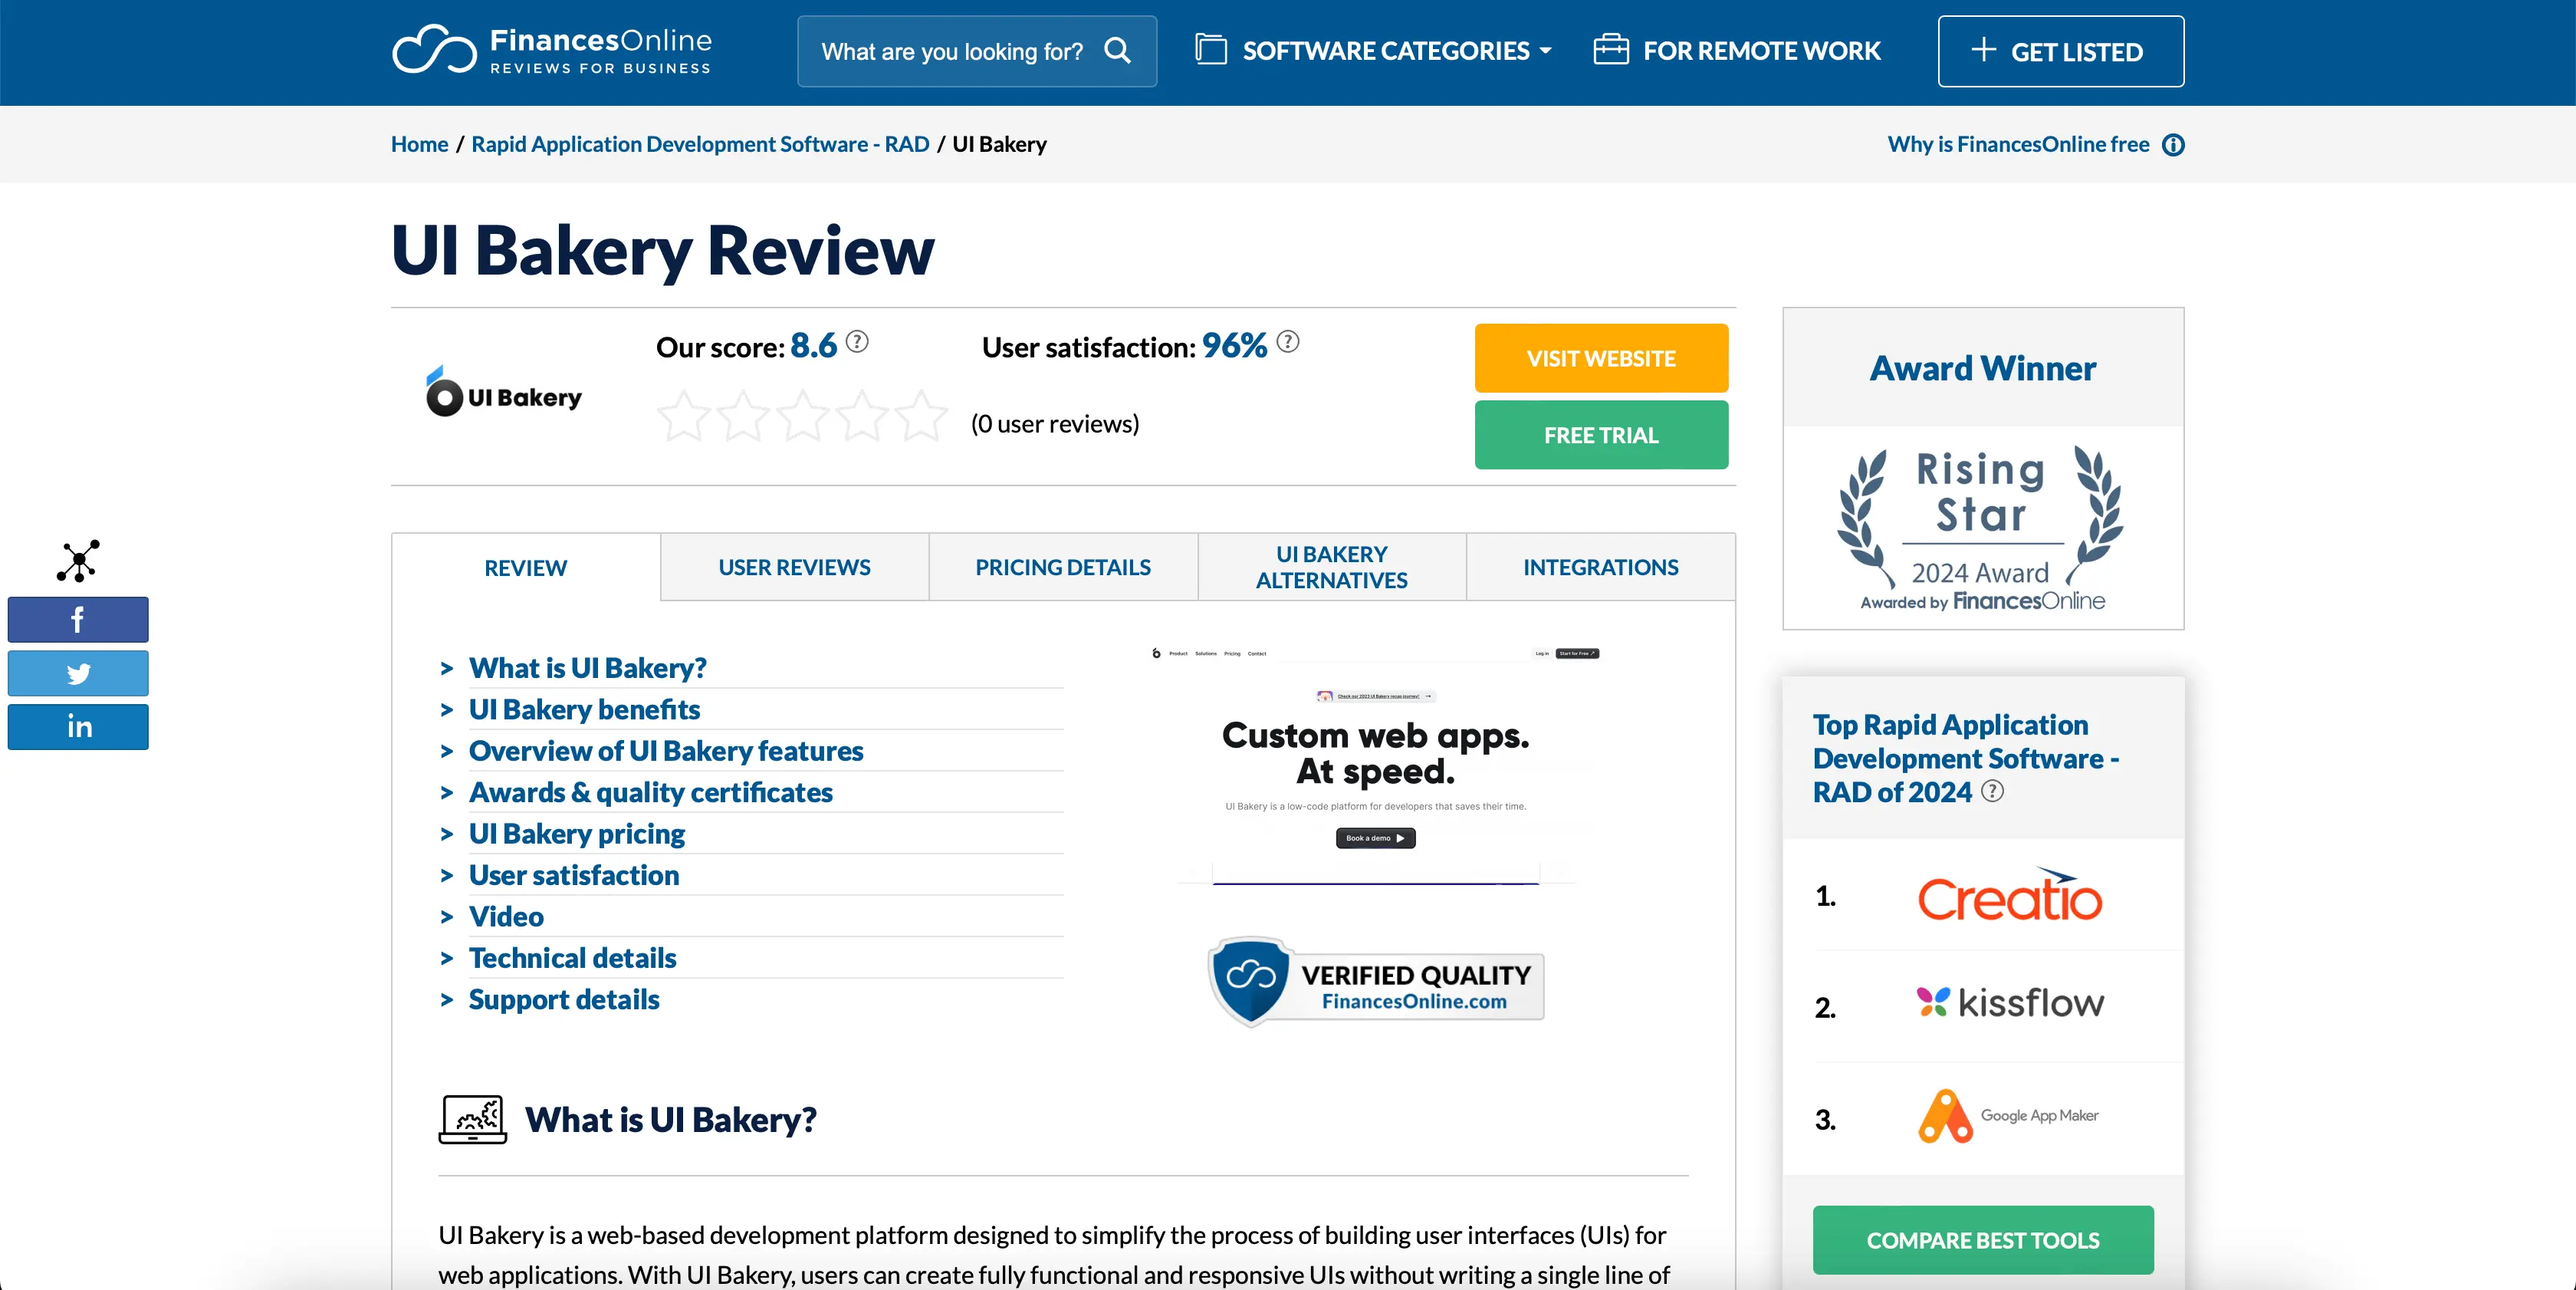Jump to UI Bakery pricing section
The width and height of the screenshot is (2576, 1290).
[577, 833]
